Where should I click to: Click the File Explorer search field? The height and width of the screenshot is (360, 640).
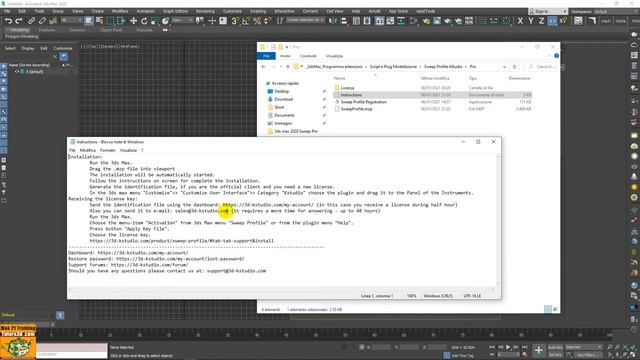541,67
